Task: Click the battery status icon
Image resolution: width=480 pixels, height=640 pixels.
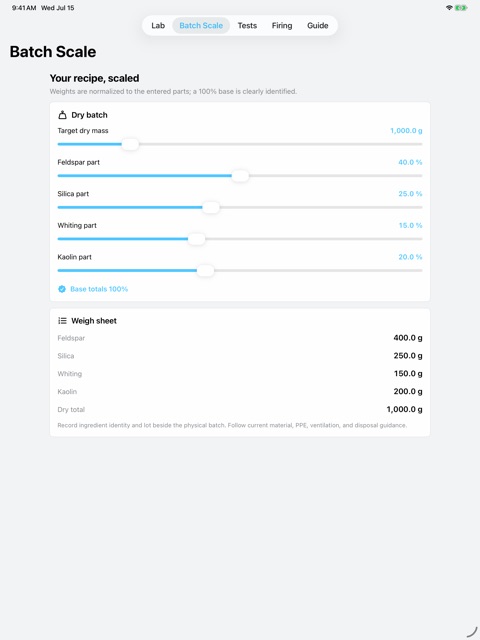Action: point(461,8)
